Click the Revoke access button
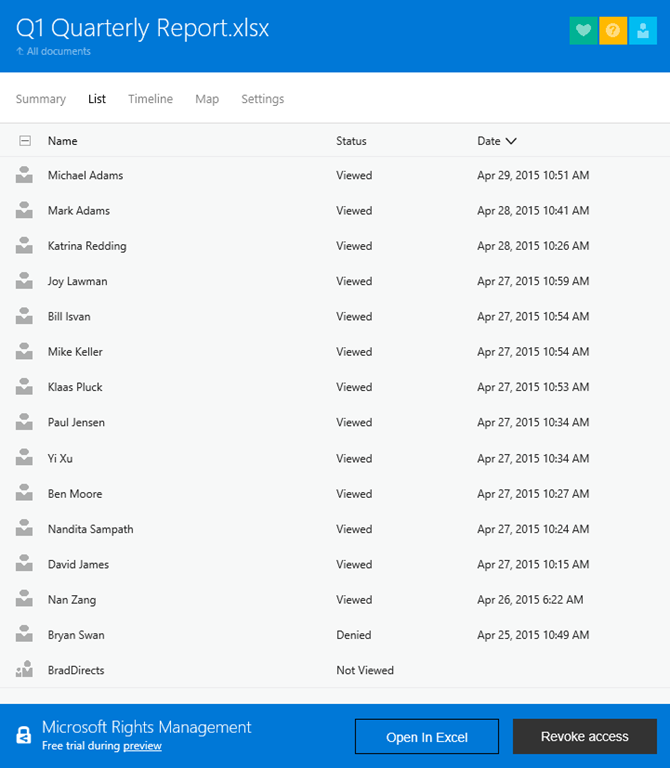This screenshot has width=670, height=768. pos(584,737)
